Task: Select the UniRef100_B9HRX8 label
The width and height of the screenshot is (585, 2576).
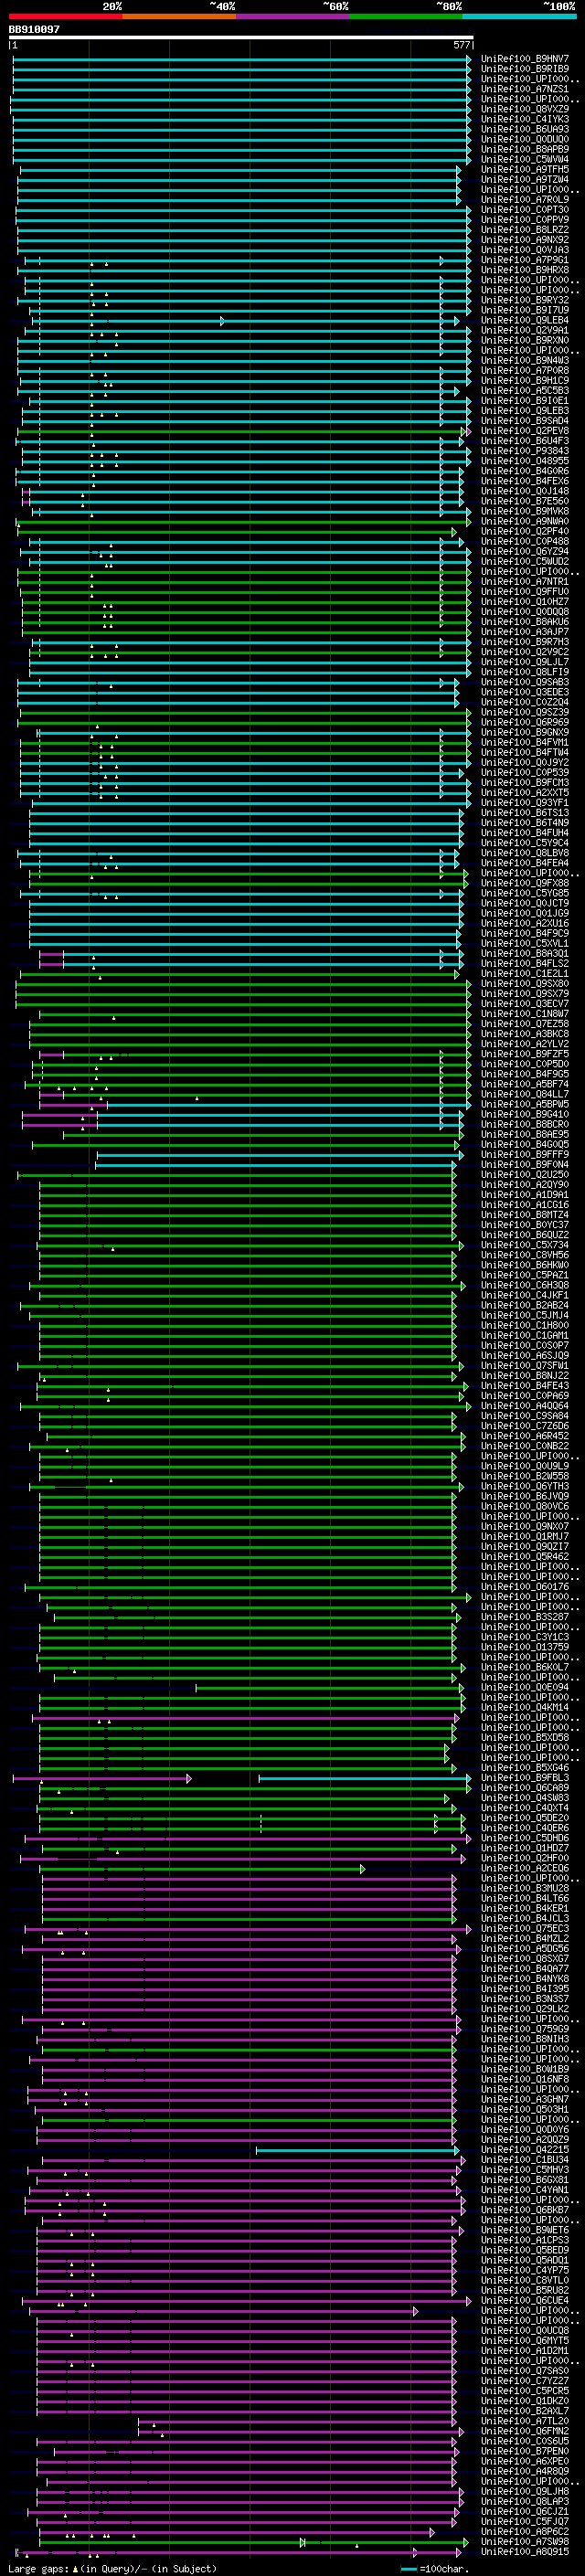Action: 525,270
